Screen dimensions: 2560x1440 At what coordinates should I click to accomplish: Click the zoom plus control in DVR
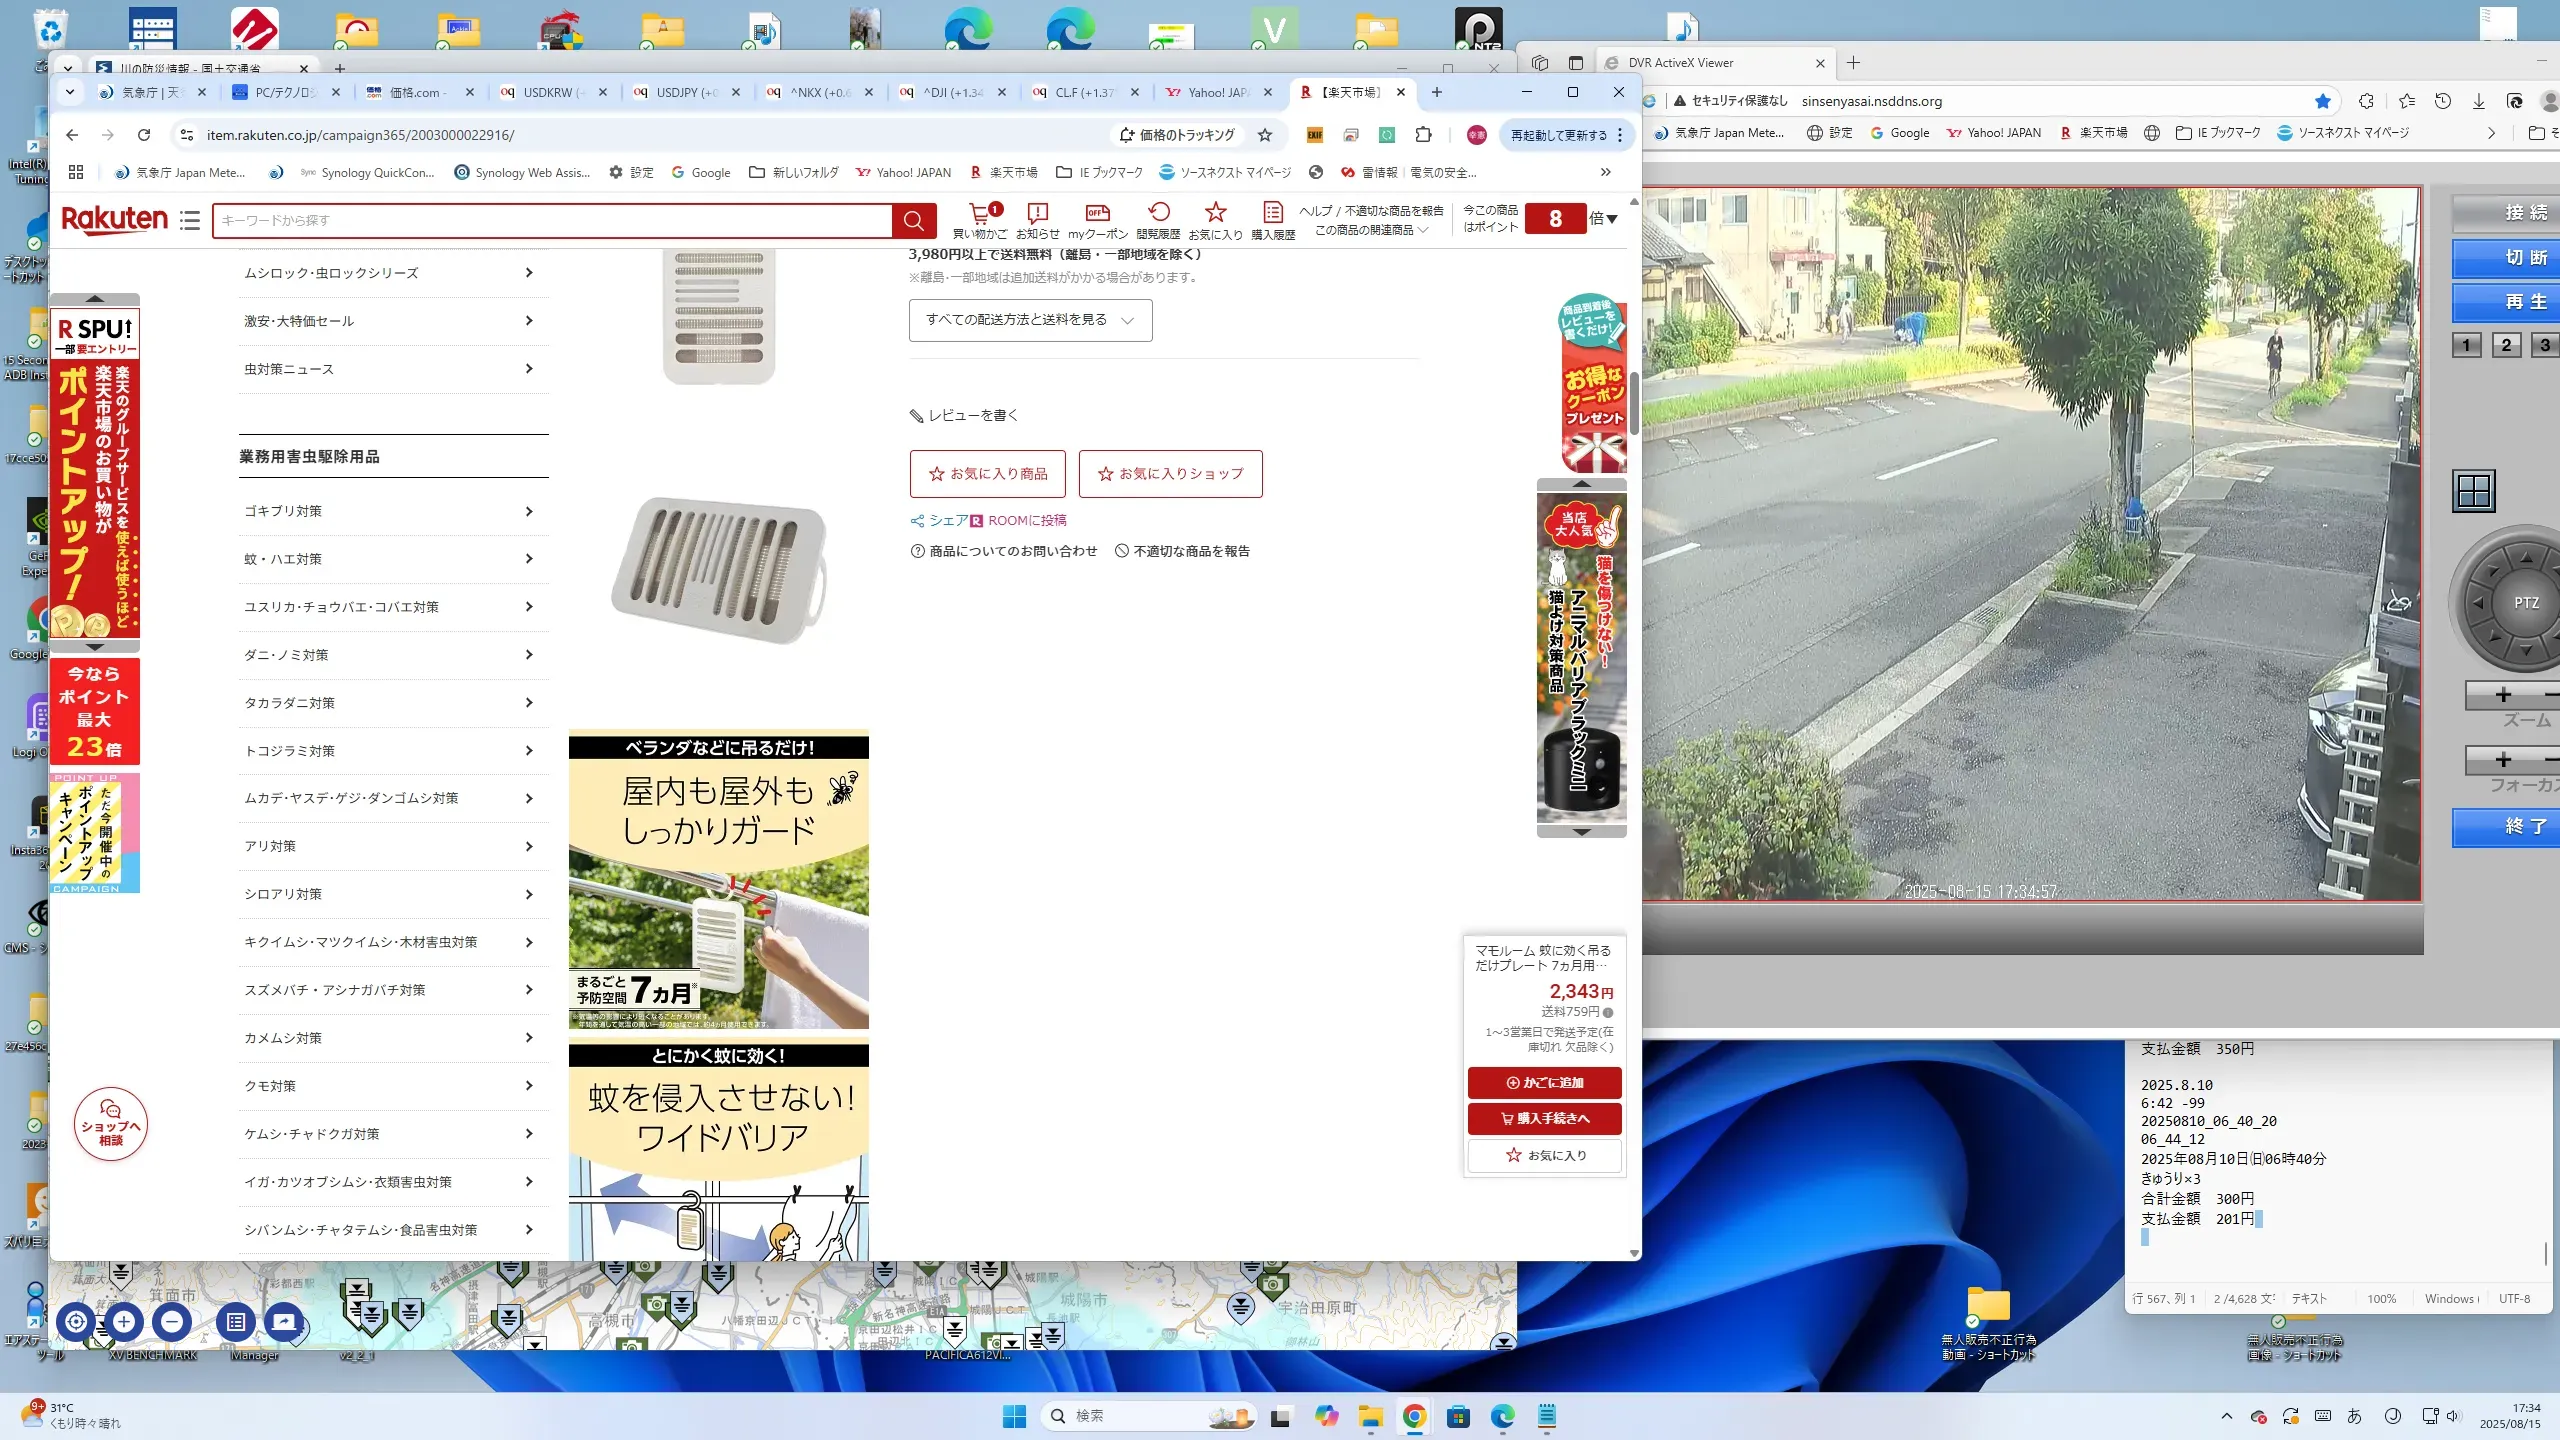(2503, 694)
